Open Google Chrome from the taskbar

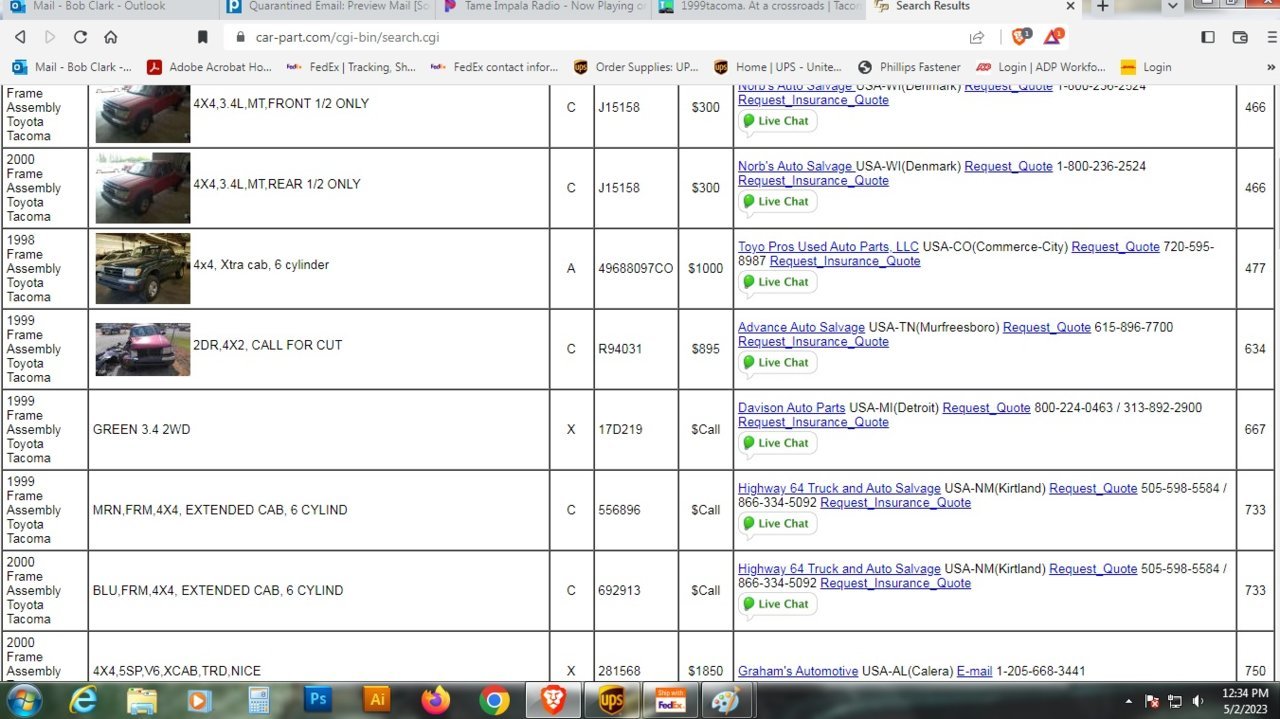[494, 700]
